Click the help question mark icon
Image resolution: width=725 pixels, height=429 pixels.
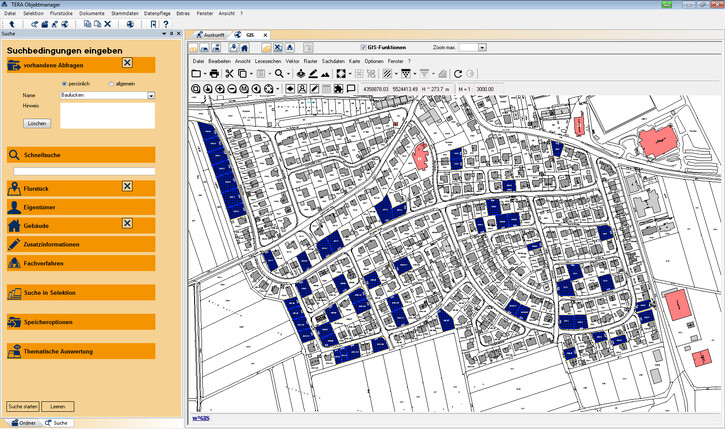click(165, 23)
